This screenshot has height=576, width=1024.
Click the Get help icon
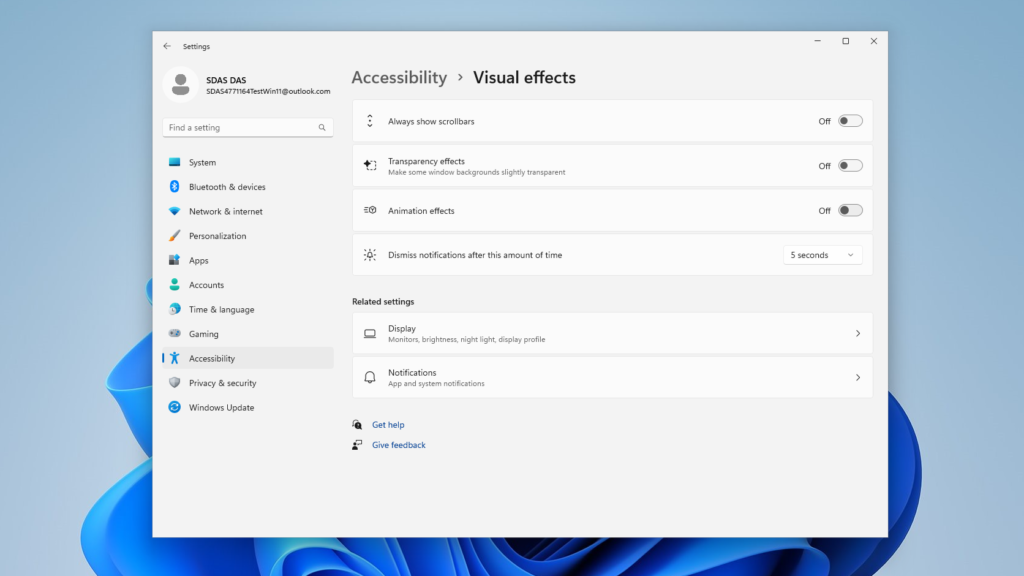coord(357,424)
